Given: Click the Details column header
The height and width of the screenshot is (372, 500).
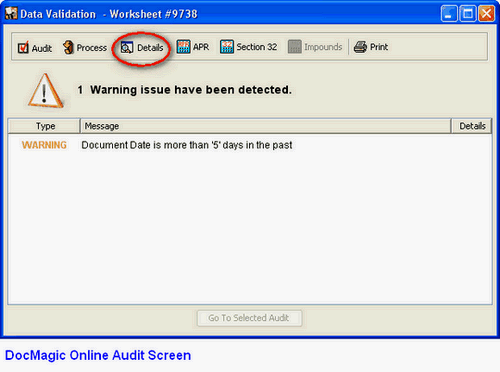Looking at the screenshot, I should [x=471, y=126].
